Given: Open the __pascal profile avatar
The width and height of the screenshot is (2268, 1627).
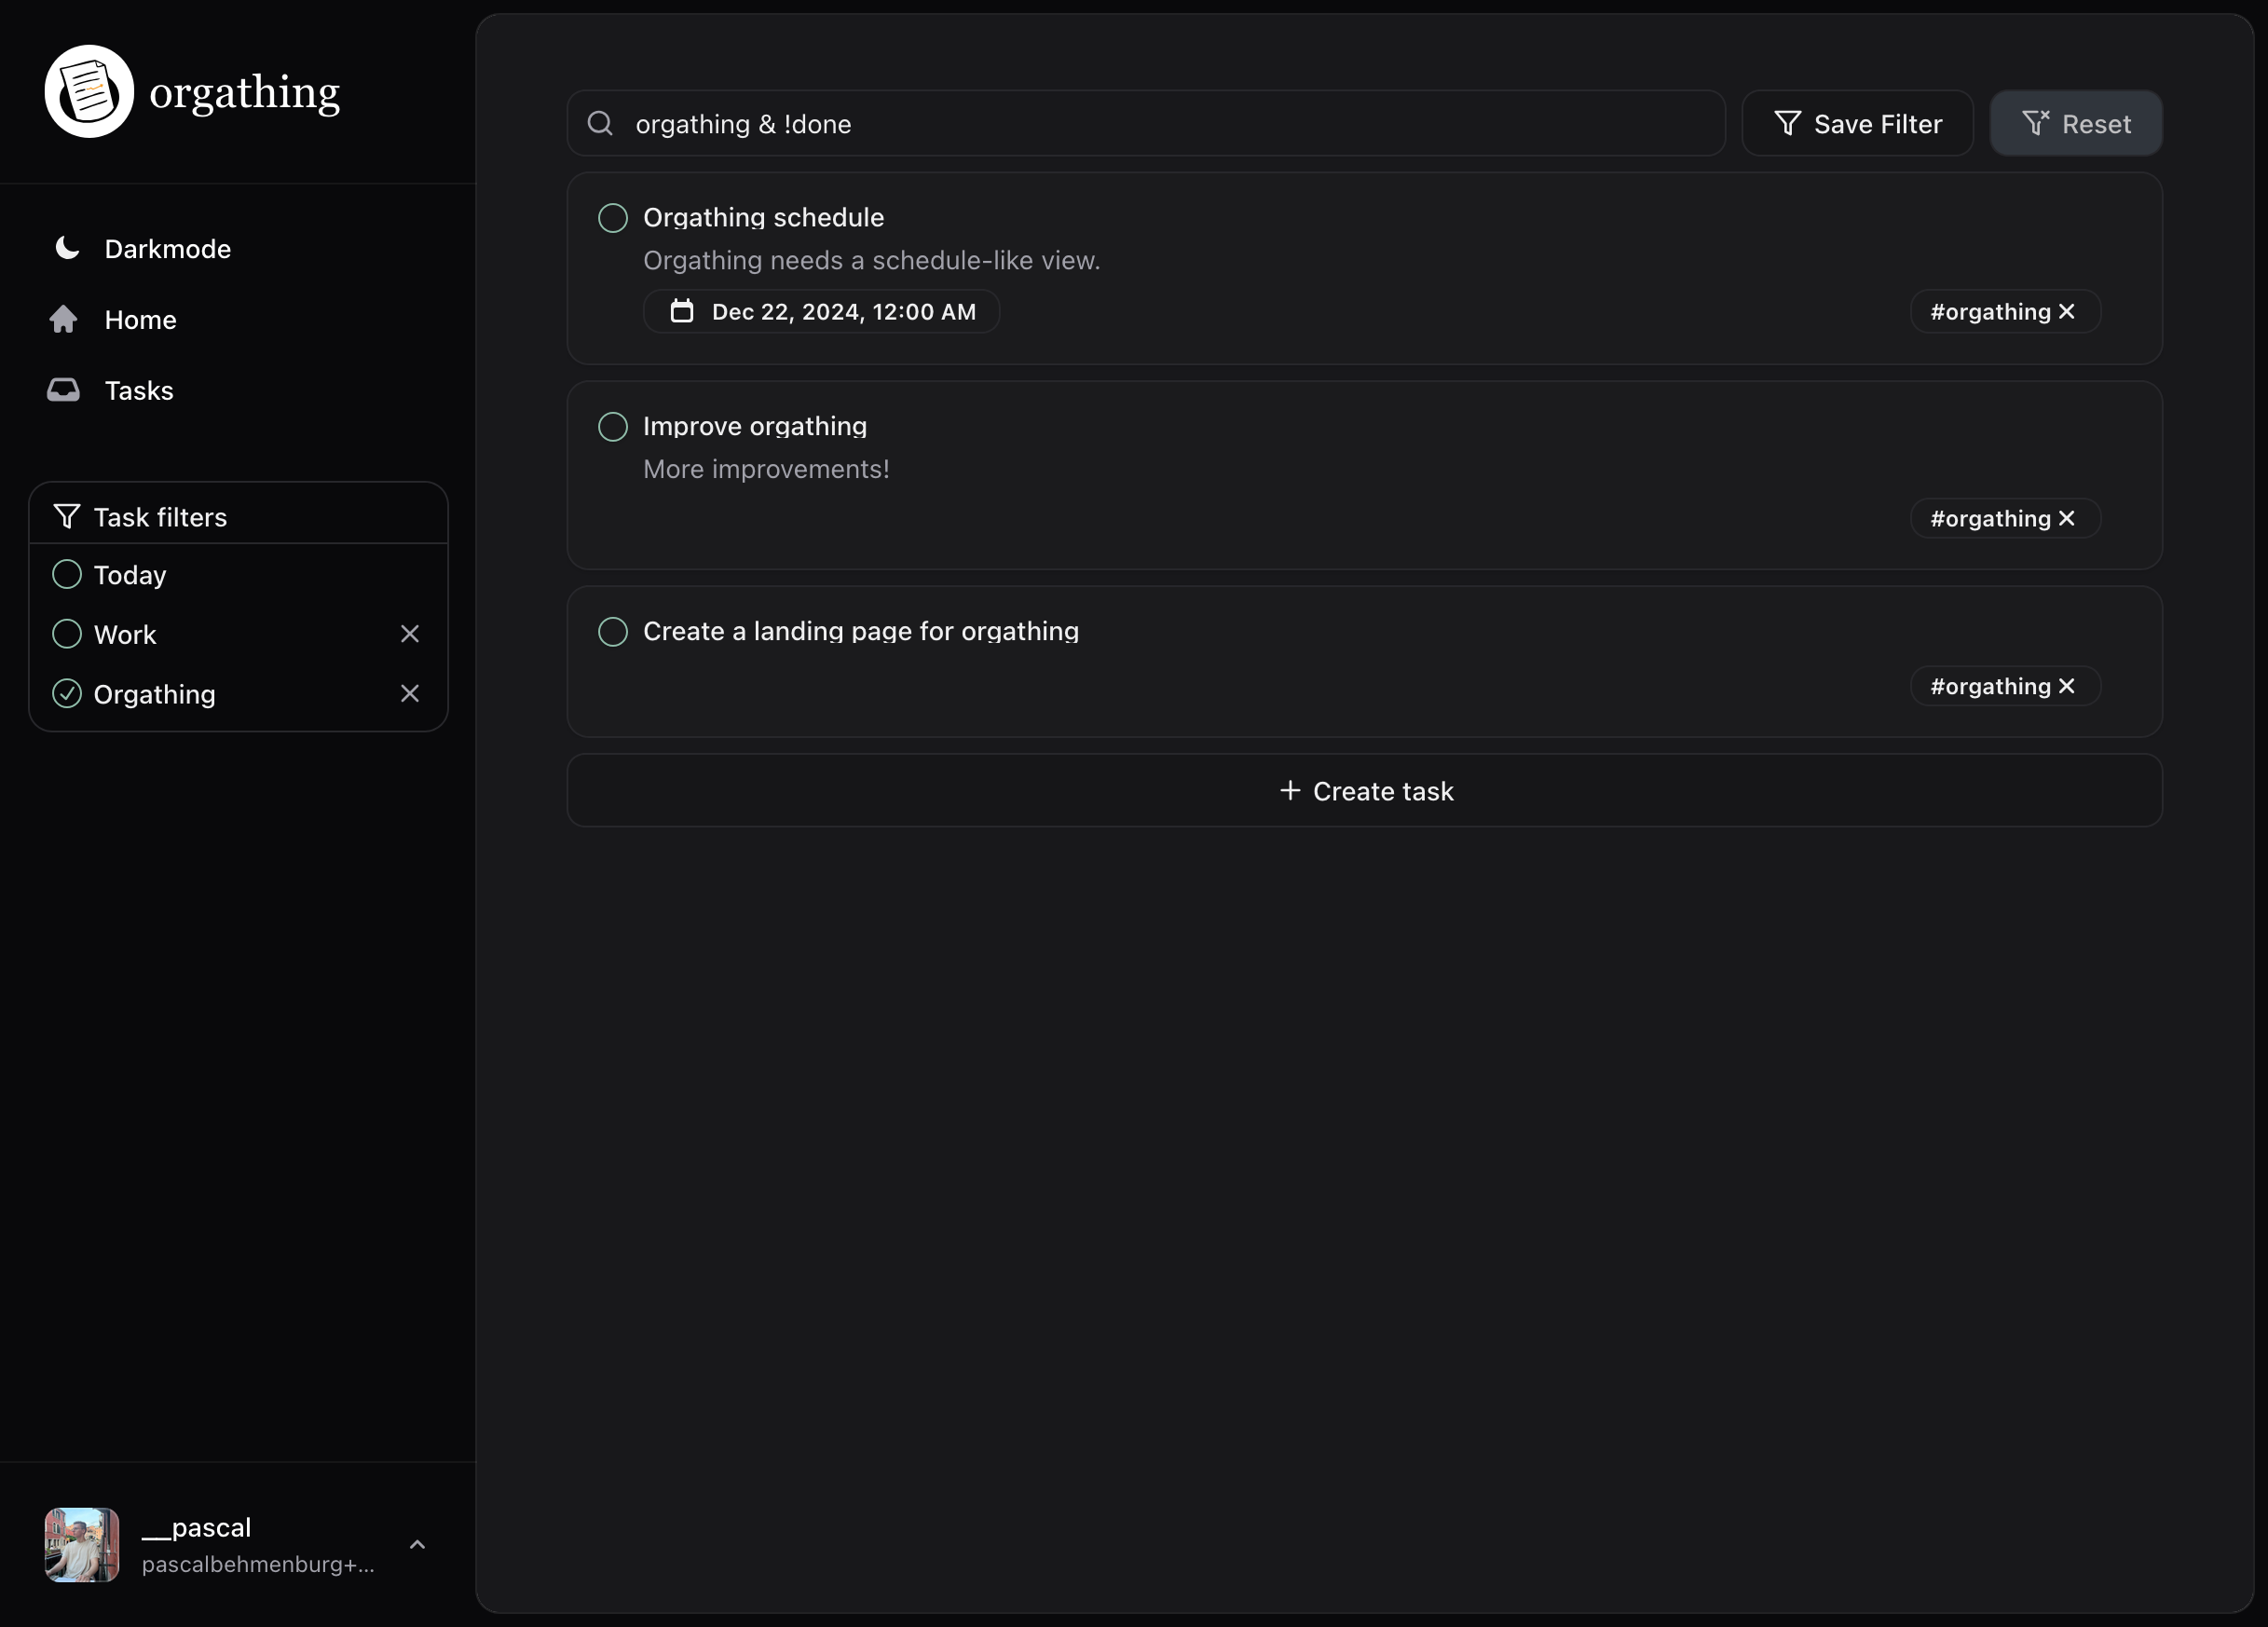Looking at the screenshot, I should pyautogui.click(x=81, y=1545).
